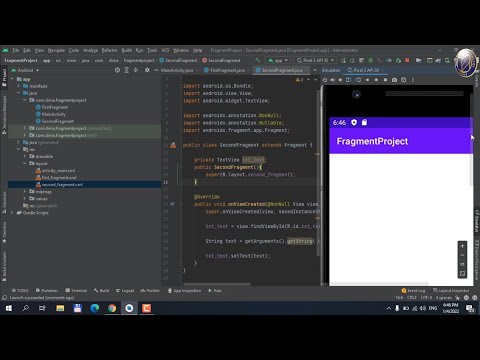Expand the values folder
The width and height of the screenshot is (480, 360).
click(25, 199)
